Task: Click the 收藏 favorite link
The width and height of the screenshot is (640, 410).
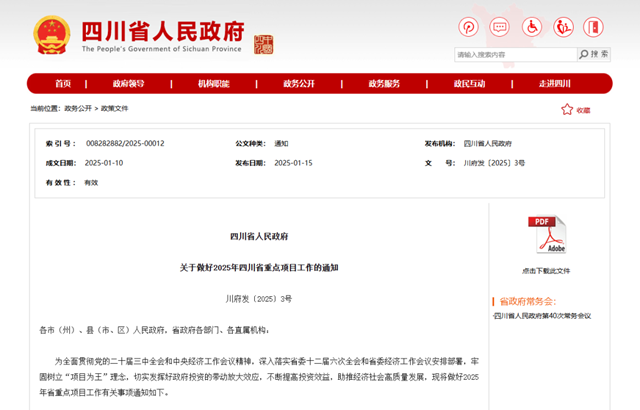Action: click(x=583, y=110)
